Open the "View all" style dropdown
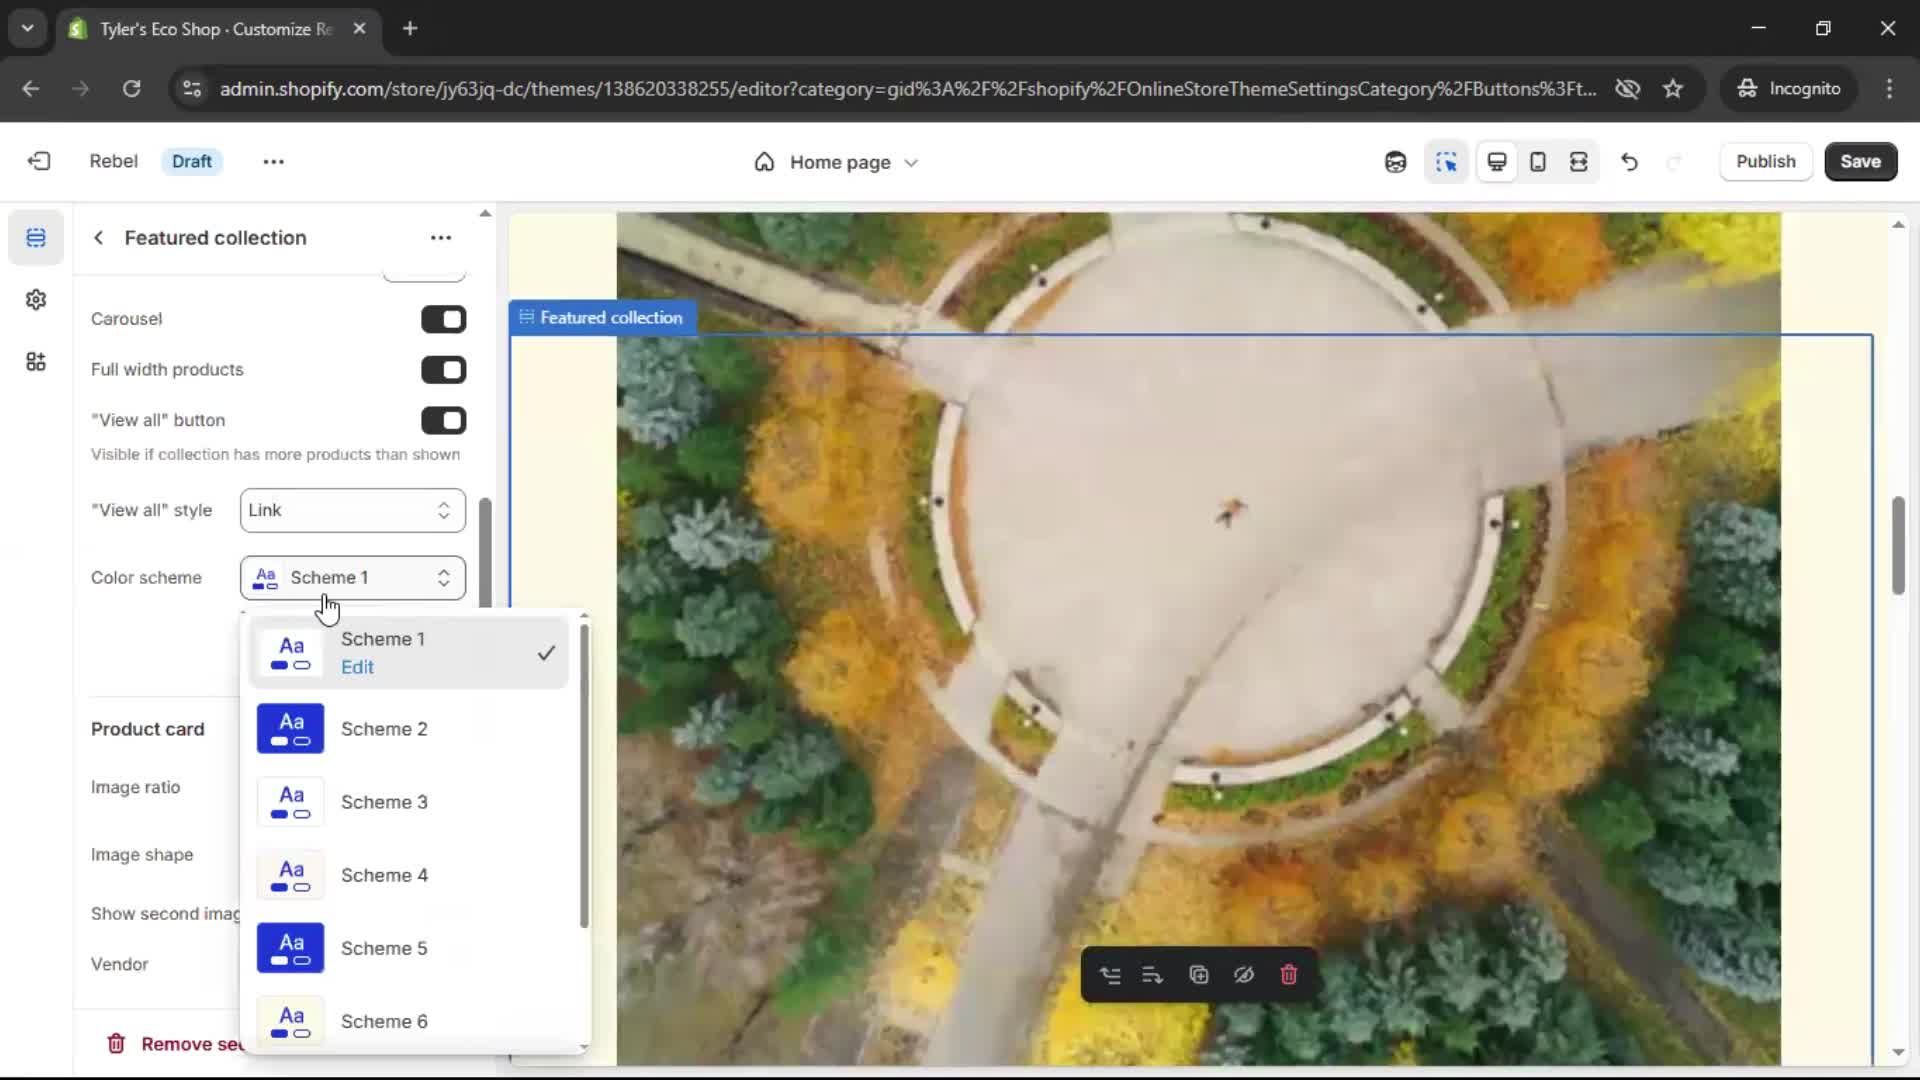Image resolution: width=1920 pixels, height=1080 pixels. pyautogui.click(x=352, y=511)
